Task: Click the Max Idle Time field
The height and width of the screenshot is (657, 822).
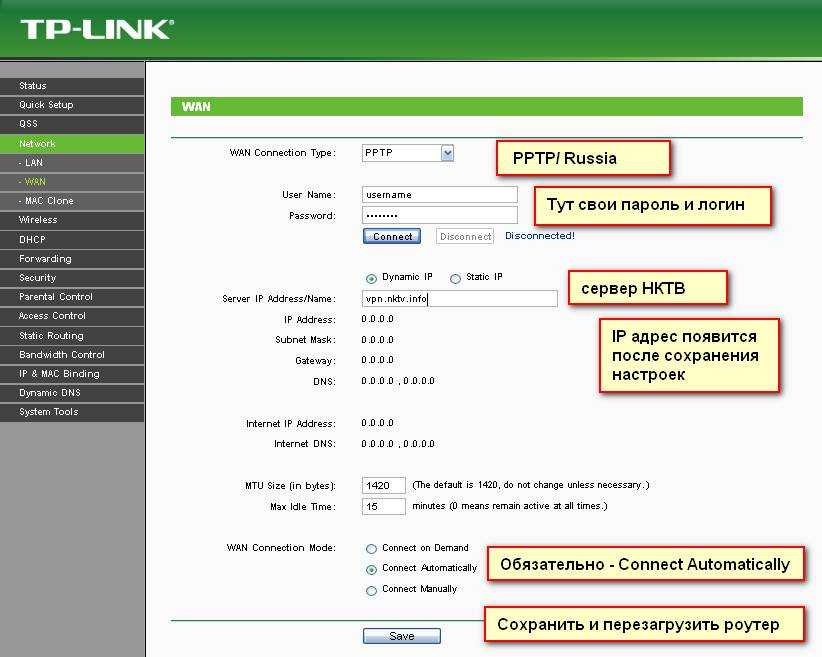Action: pos(384,507)
